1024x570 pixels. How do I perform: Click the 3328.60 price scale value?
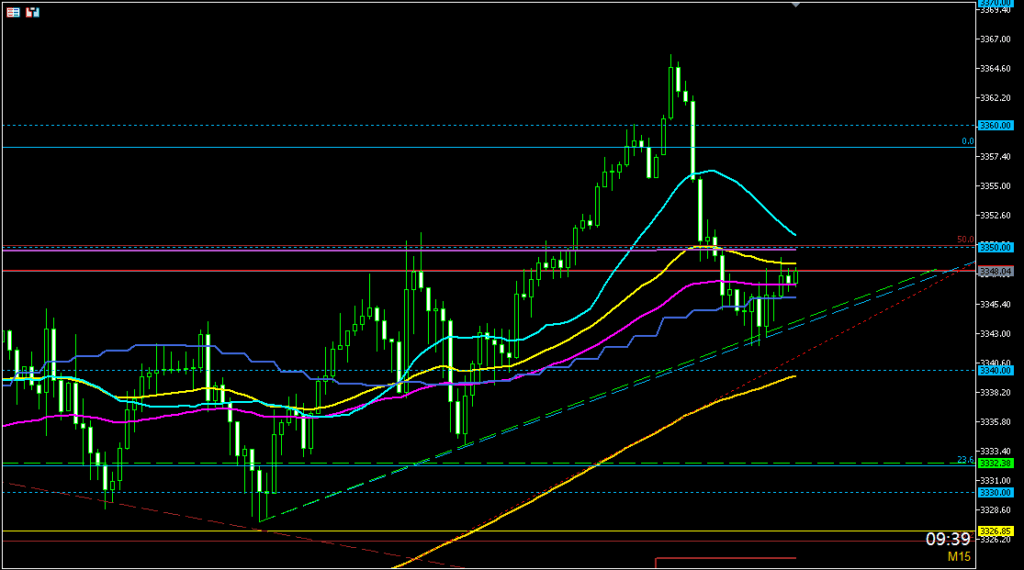[x=995, y=510]
